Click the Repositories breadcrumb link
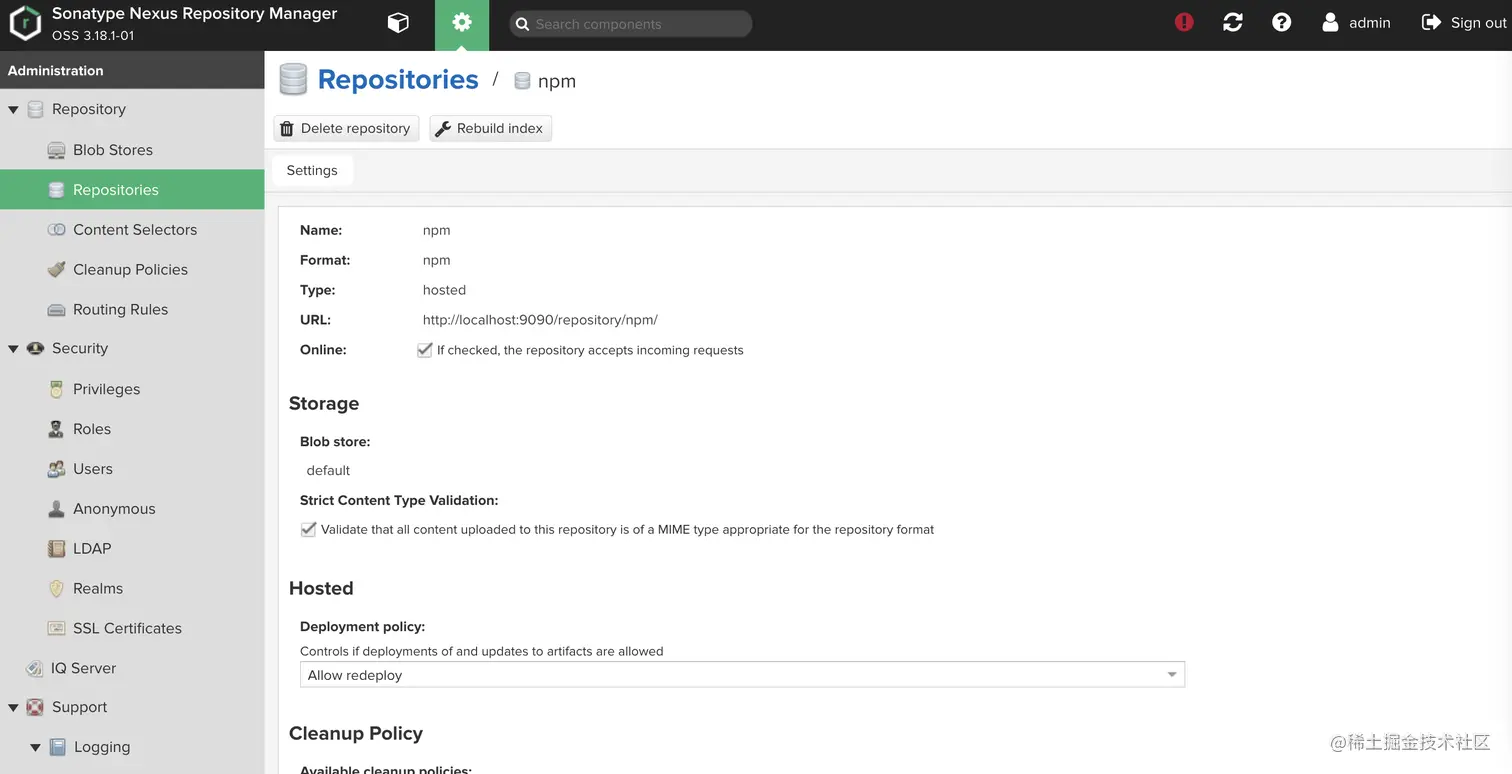 (x=398, y=80)
